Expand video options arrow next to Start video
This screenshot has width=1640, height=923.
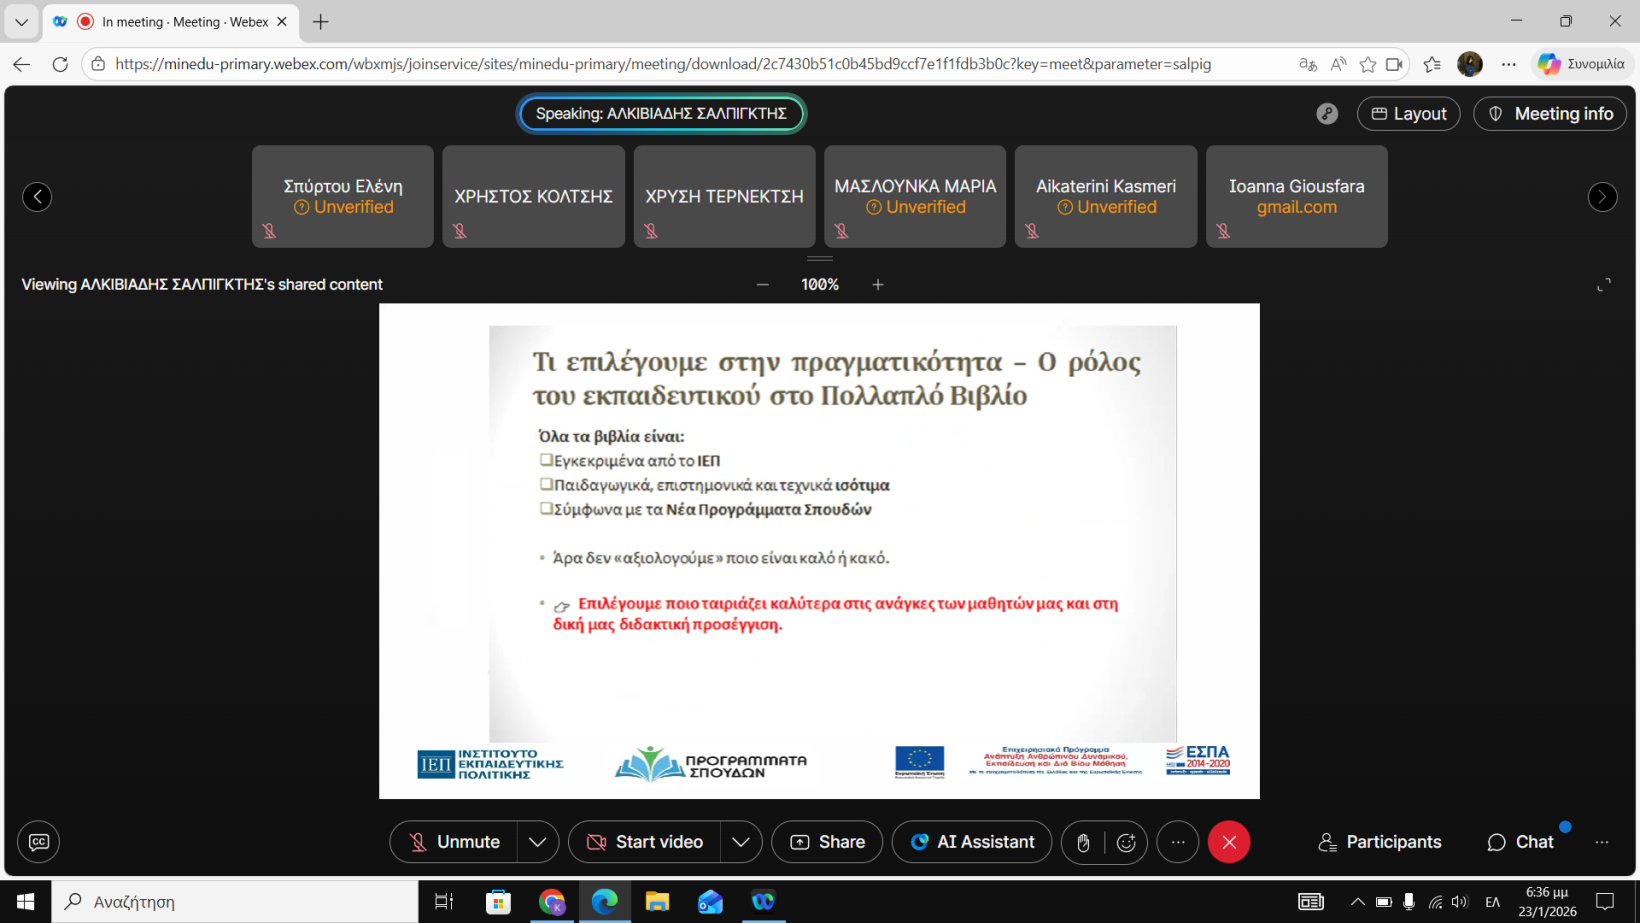(x=741, y=842)
